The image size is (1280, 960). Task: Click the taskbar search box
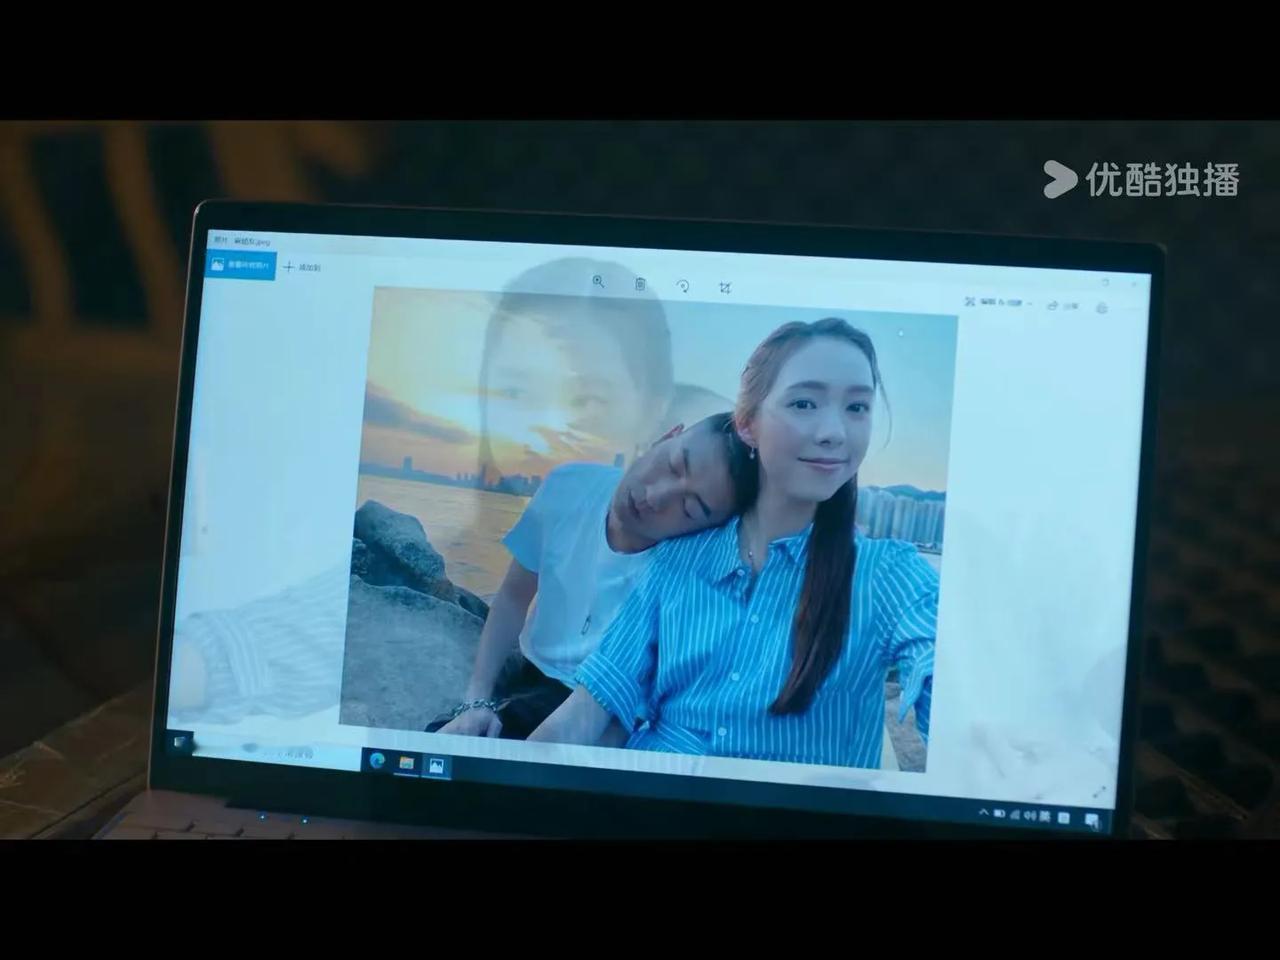tap(275, 750)
